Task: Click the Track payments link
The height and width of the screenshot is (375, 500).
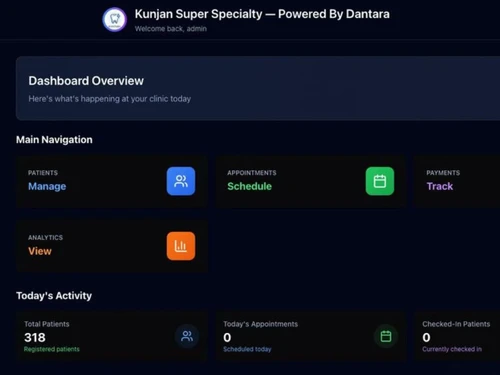Action: [x=440, y=186]
